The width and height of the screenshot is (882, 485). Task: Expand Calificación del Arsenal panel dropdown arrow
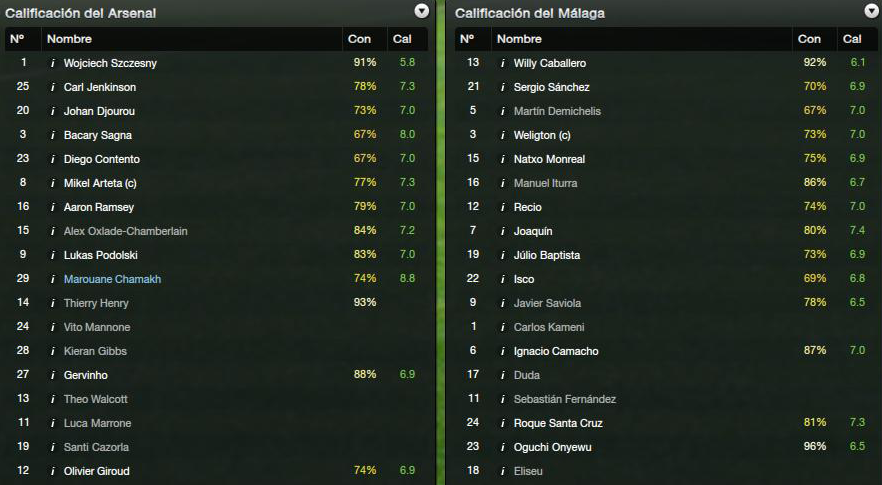pyautogui.click(x=421, y=11)
